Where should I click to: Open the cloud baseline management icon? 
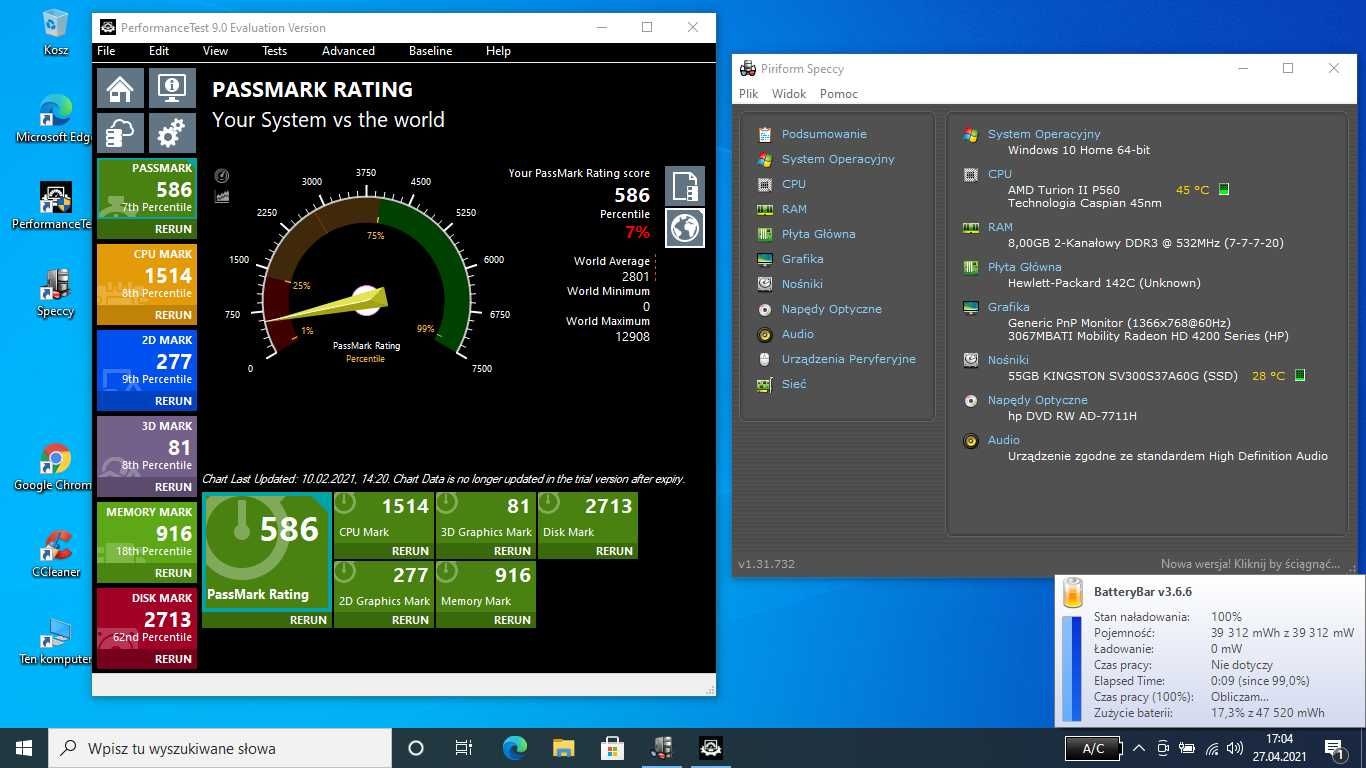tap(120, 132)
